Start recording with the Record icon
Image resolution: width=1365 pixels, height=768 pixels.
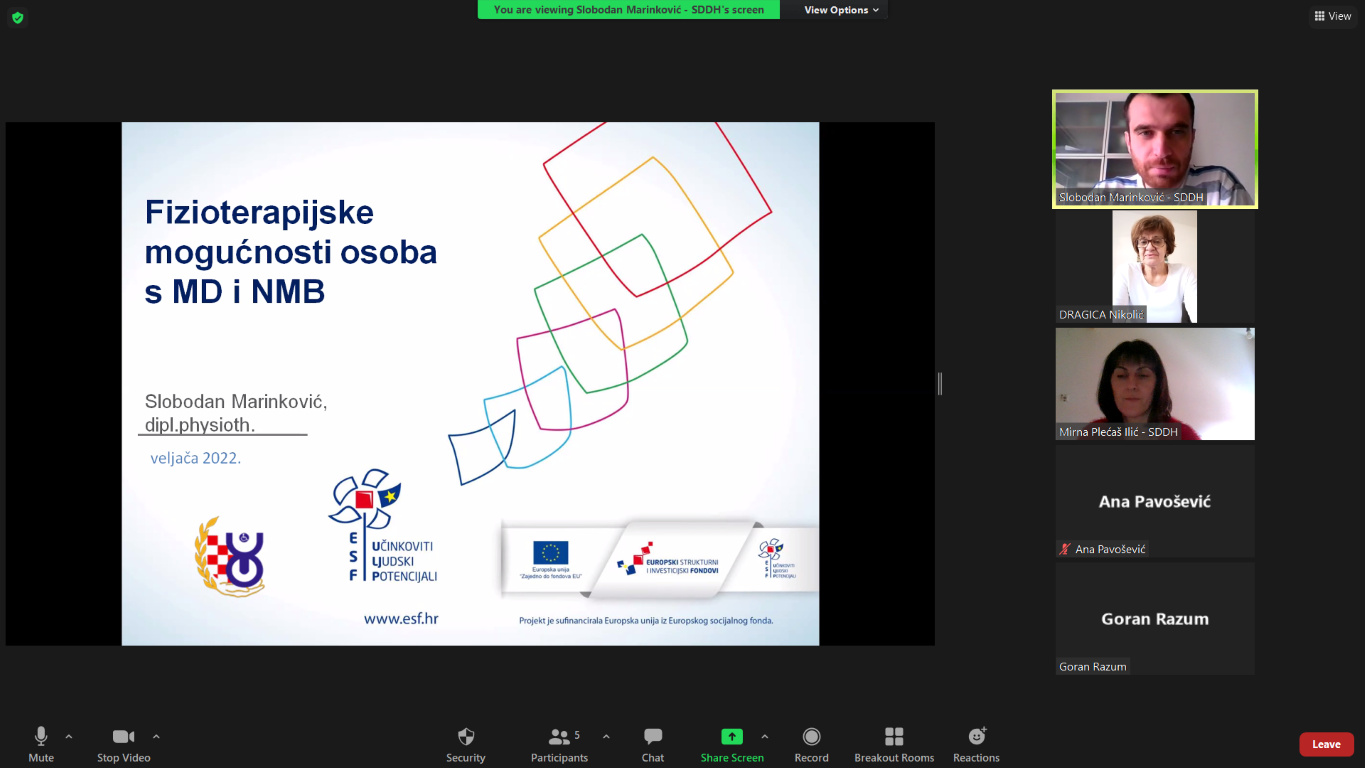[811, 737]
